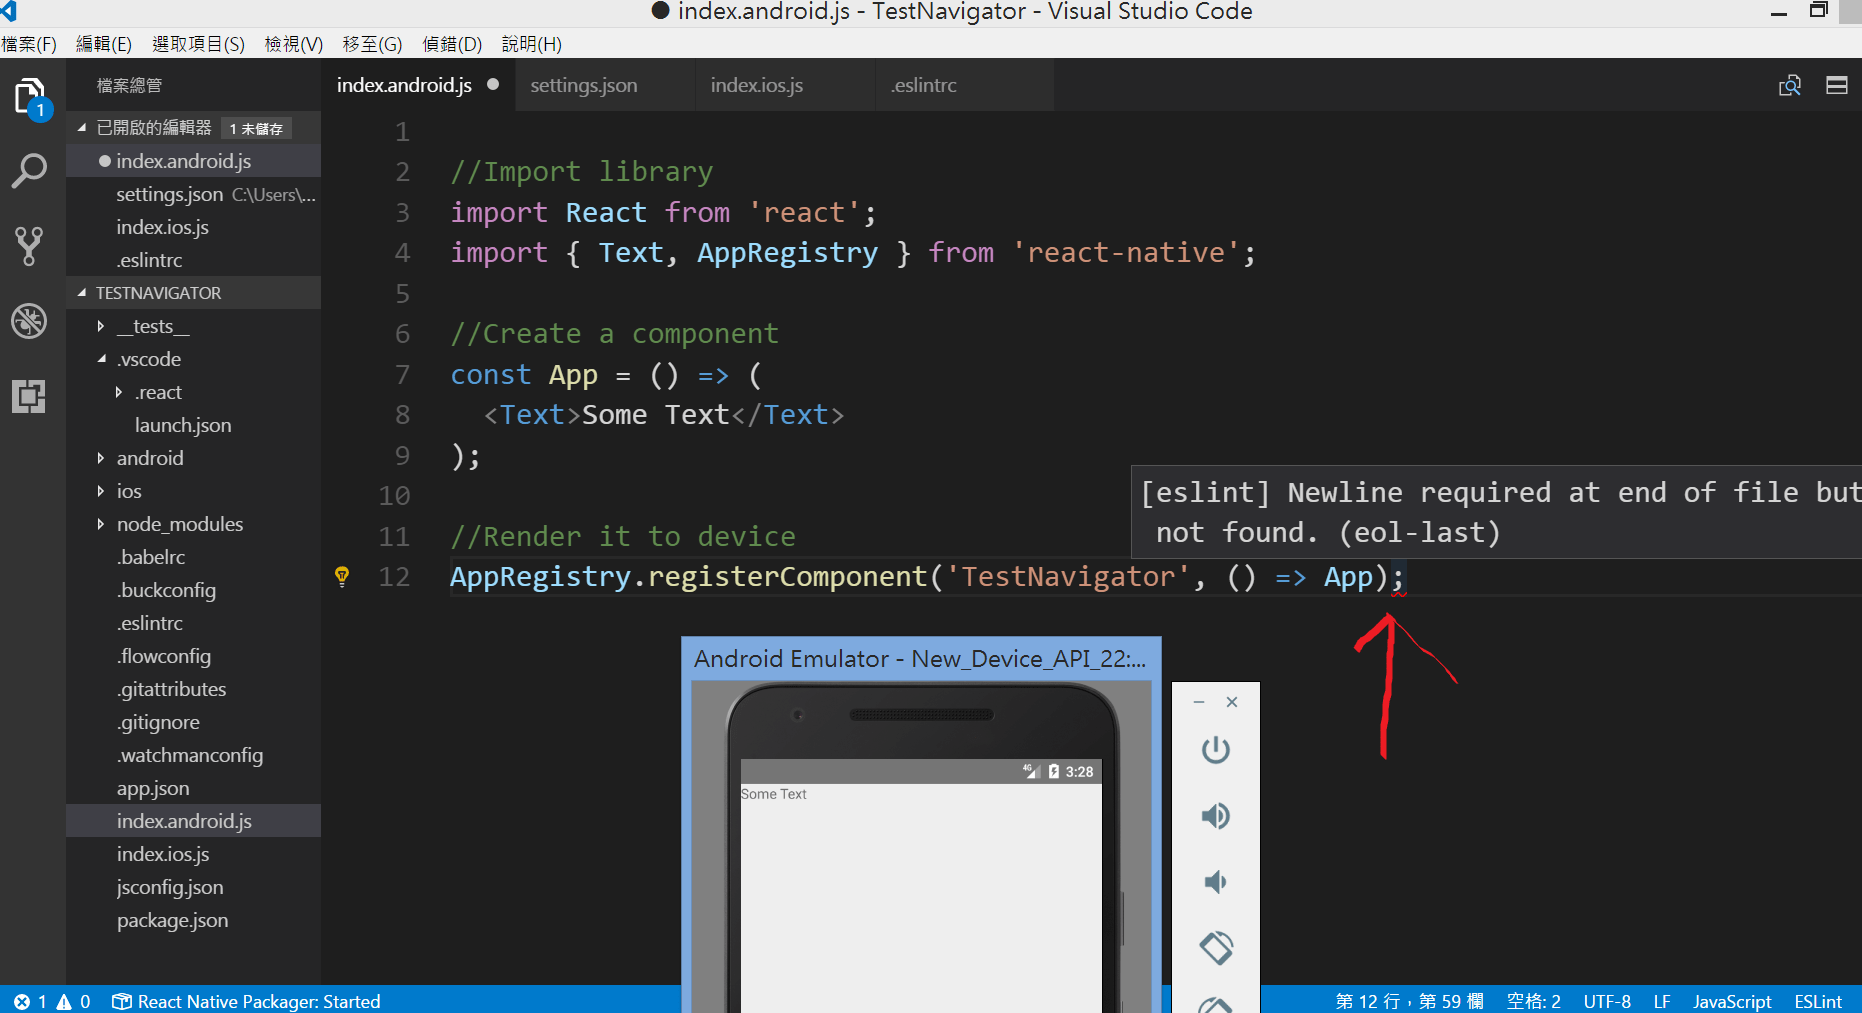Click volume up on emulator panel
Screen dimensions: 1862x1013
click(1216, 815)
